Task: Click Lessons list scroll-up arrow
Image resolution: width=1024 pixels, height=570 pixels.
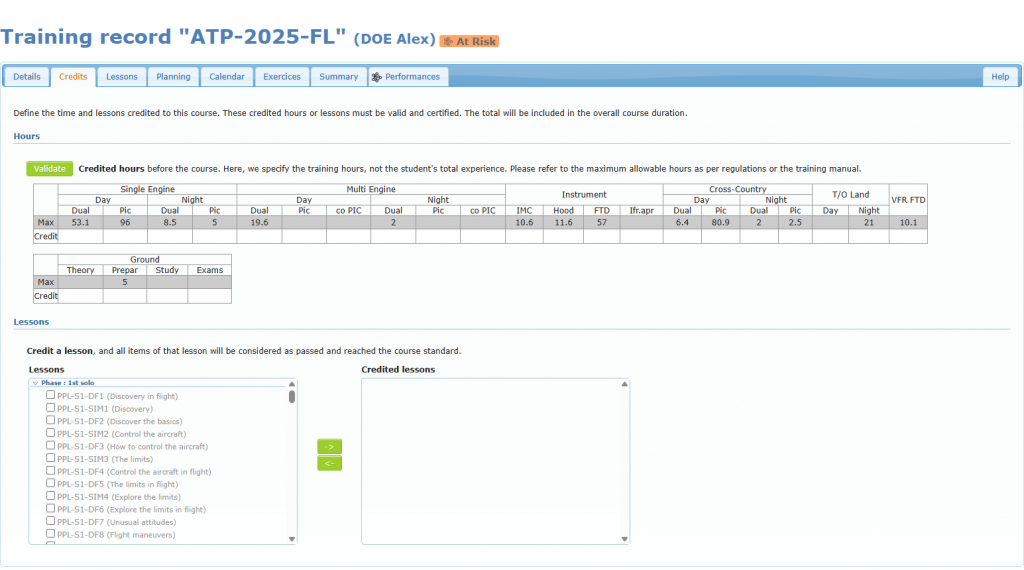Action: (292, 384)
